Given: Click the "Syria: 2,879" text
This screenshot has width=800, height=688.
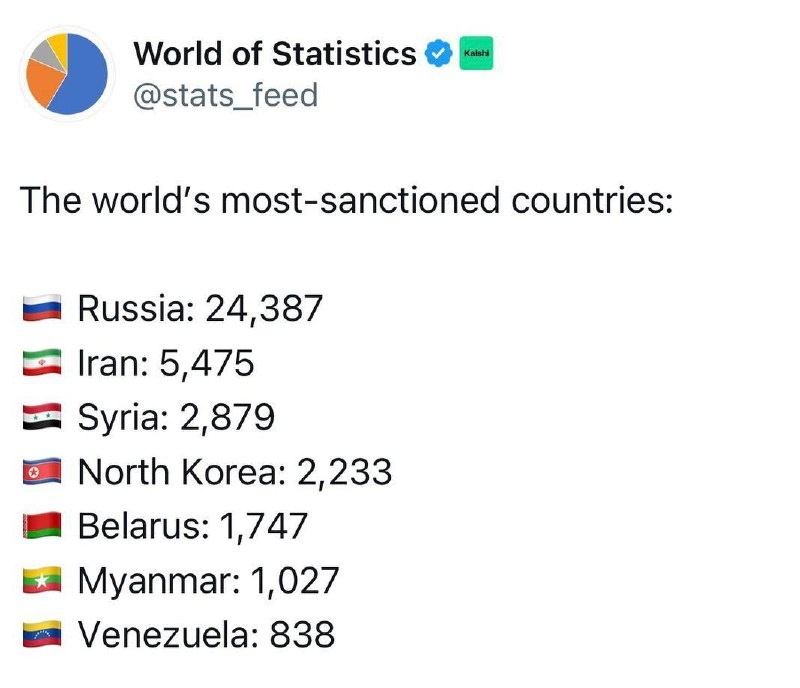Looking at the screenshot, I should 175,417.
